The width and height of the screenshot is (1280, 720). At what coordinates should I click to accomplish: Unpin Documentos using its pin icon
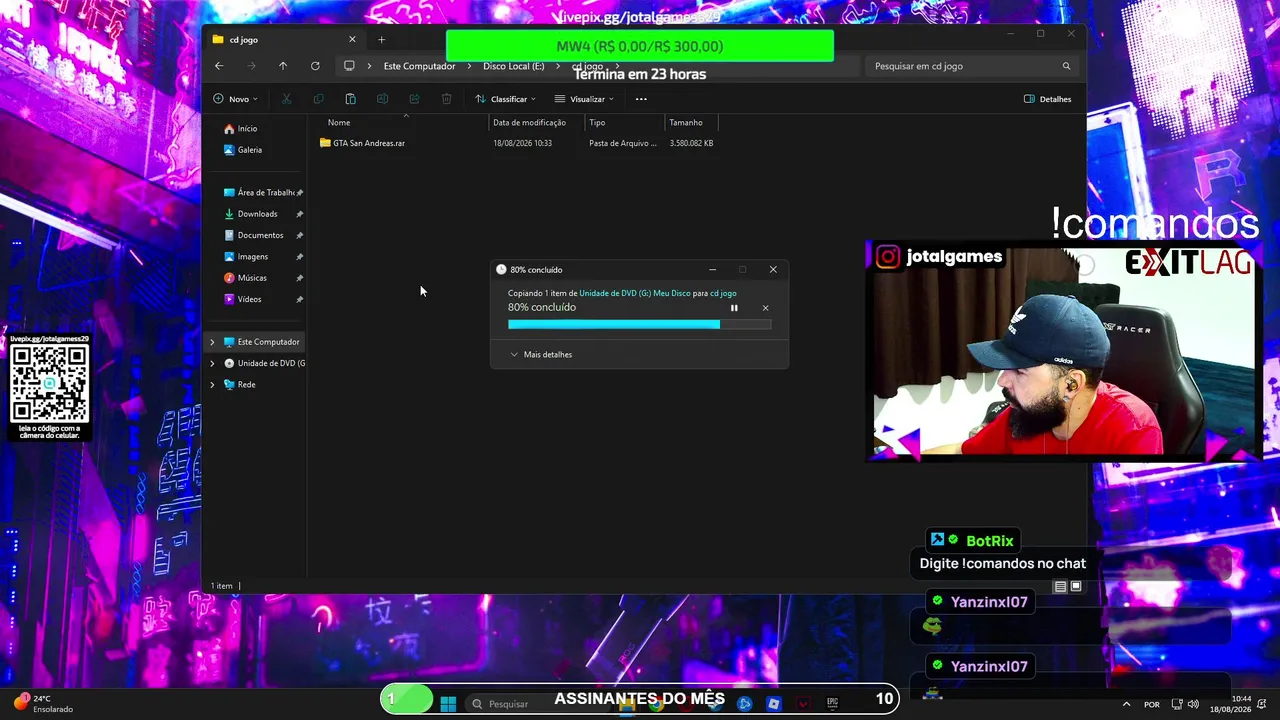(x=300, y=235)
